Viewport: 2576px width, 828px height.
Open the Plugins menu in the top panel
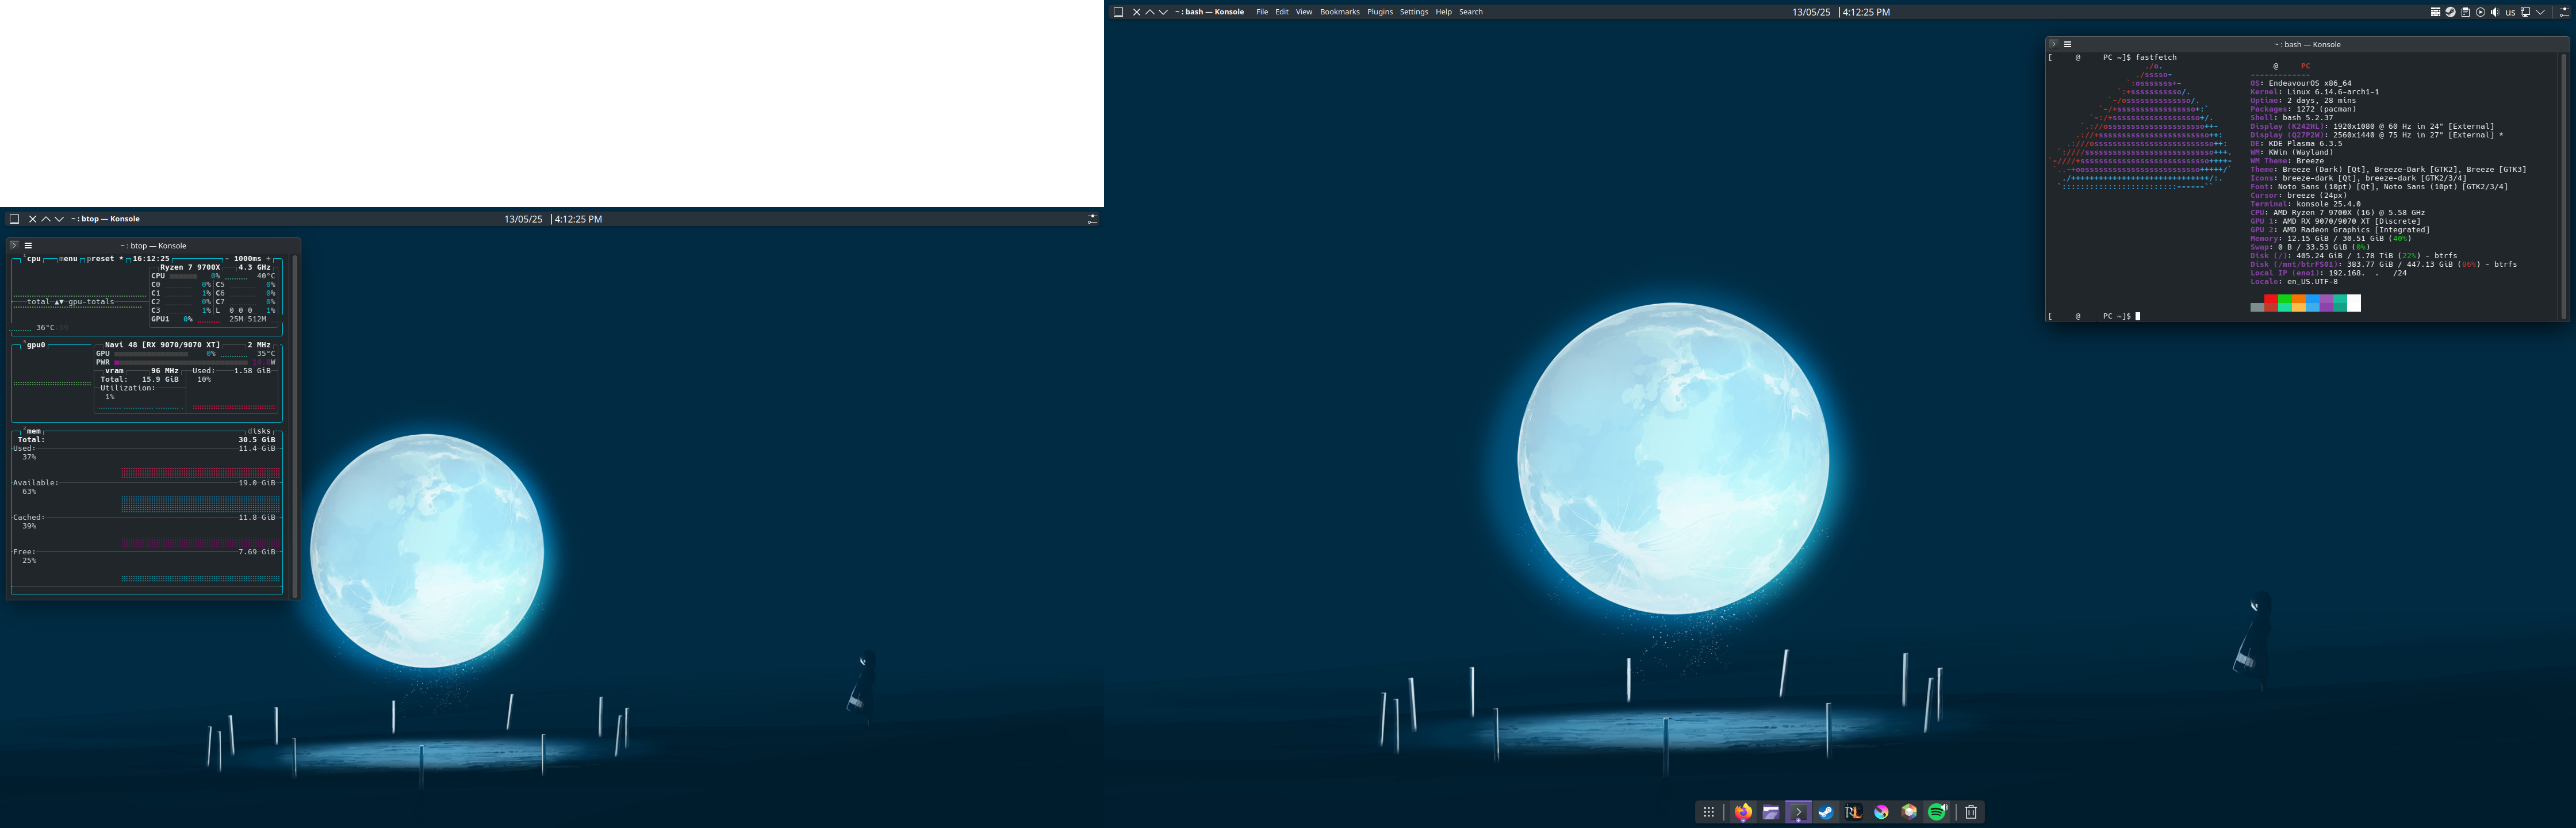(1380, 12)
